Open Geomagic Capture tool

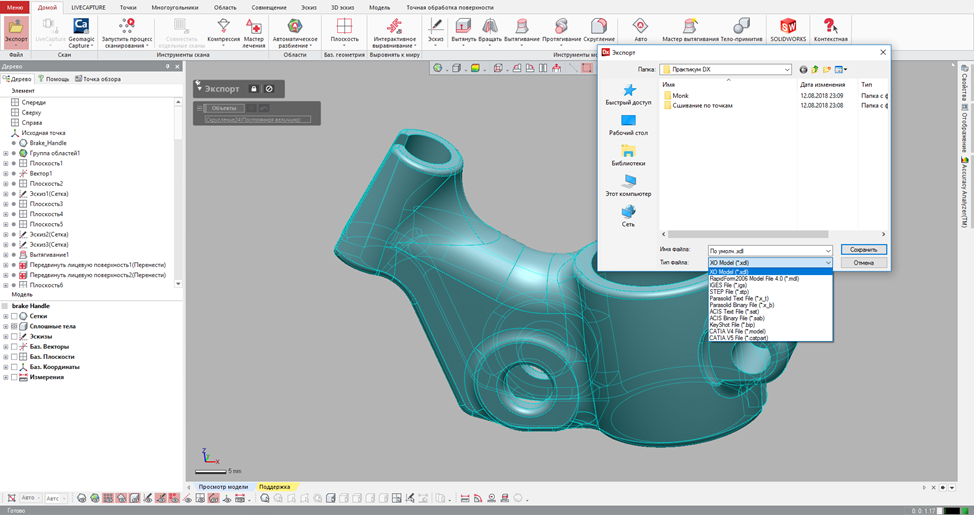[81, 32]
